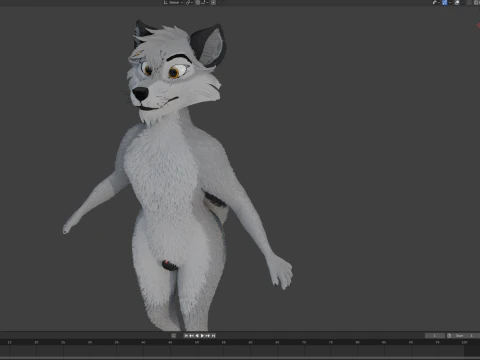
Task: Click the blue viewport gizmo toggle icon
Action: 445,2
